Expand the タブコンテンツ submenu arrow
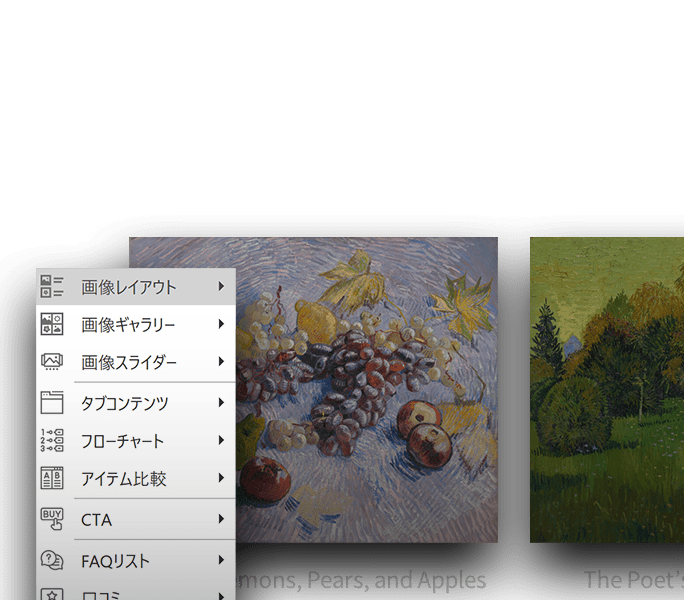Image resolution: width=684 pixels, height=600 pixels. [222, 402]
